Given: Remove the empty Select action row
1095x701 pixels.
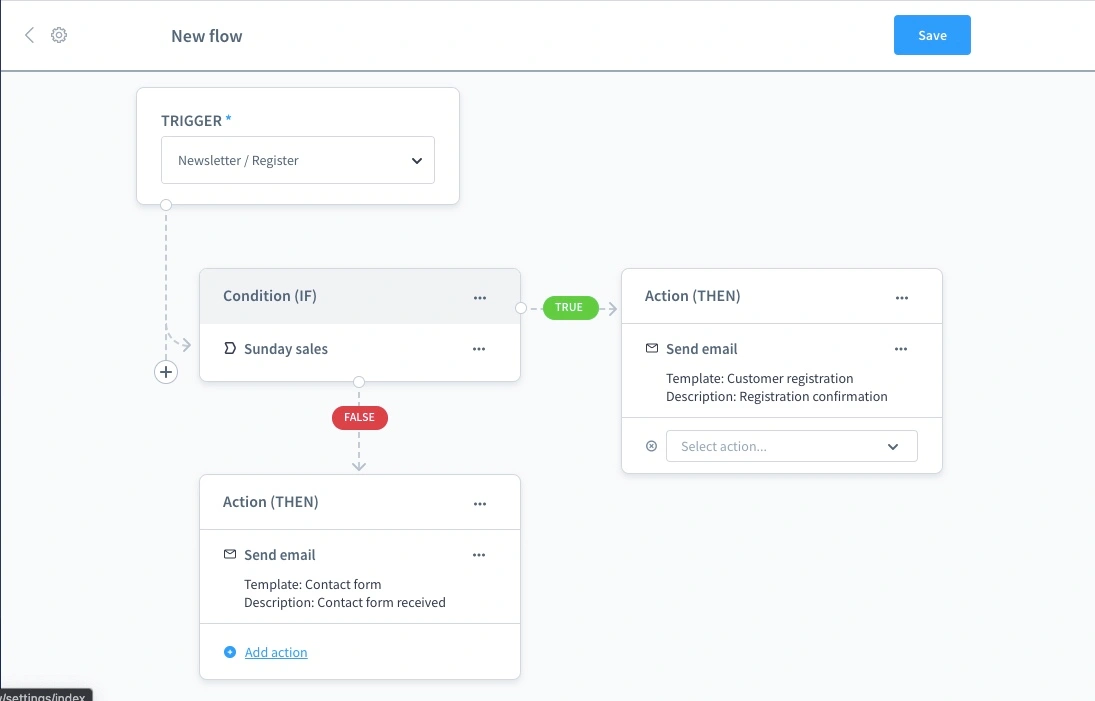Looking at the screenshot, I should (x=651, y=447).
